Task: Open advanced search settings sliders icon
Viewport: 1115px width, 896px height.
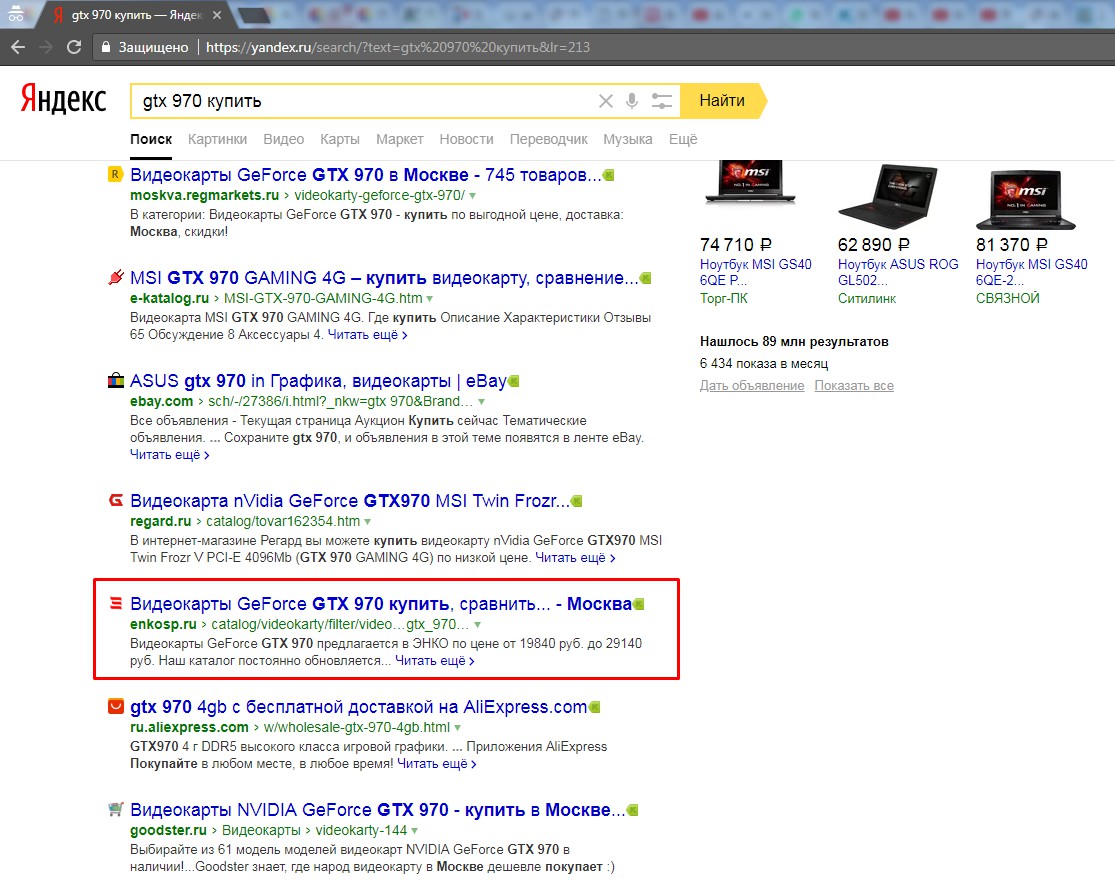Action: tap(661, 101)
